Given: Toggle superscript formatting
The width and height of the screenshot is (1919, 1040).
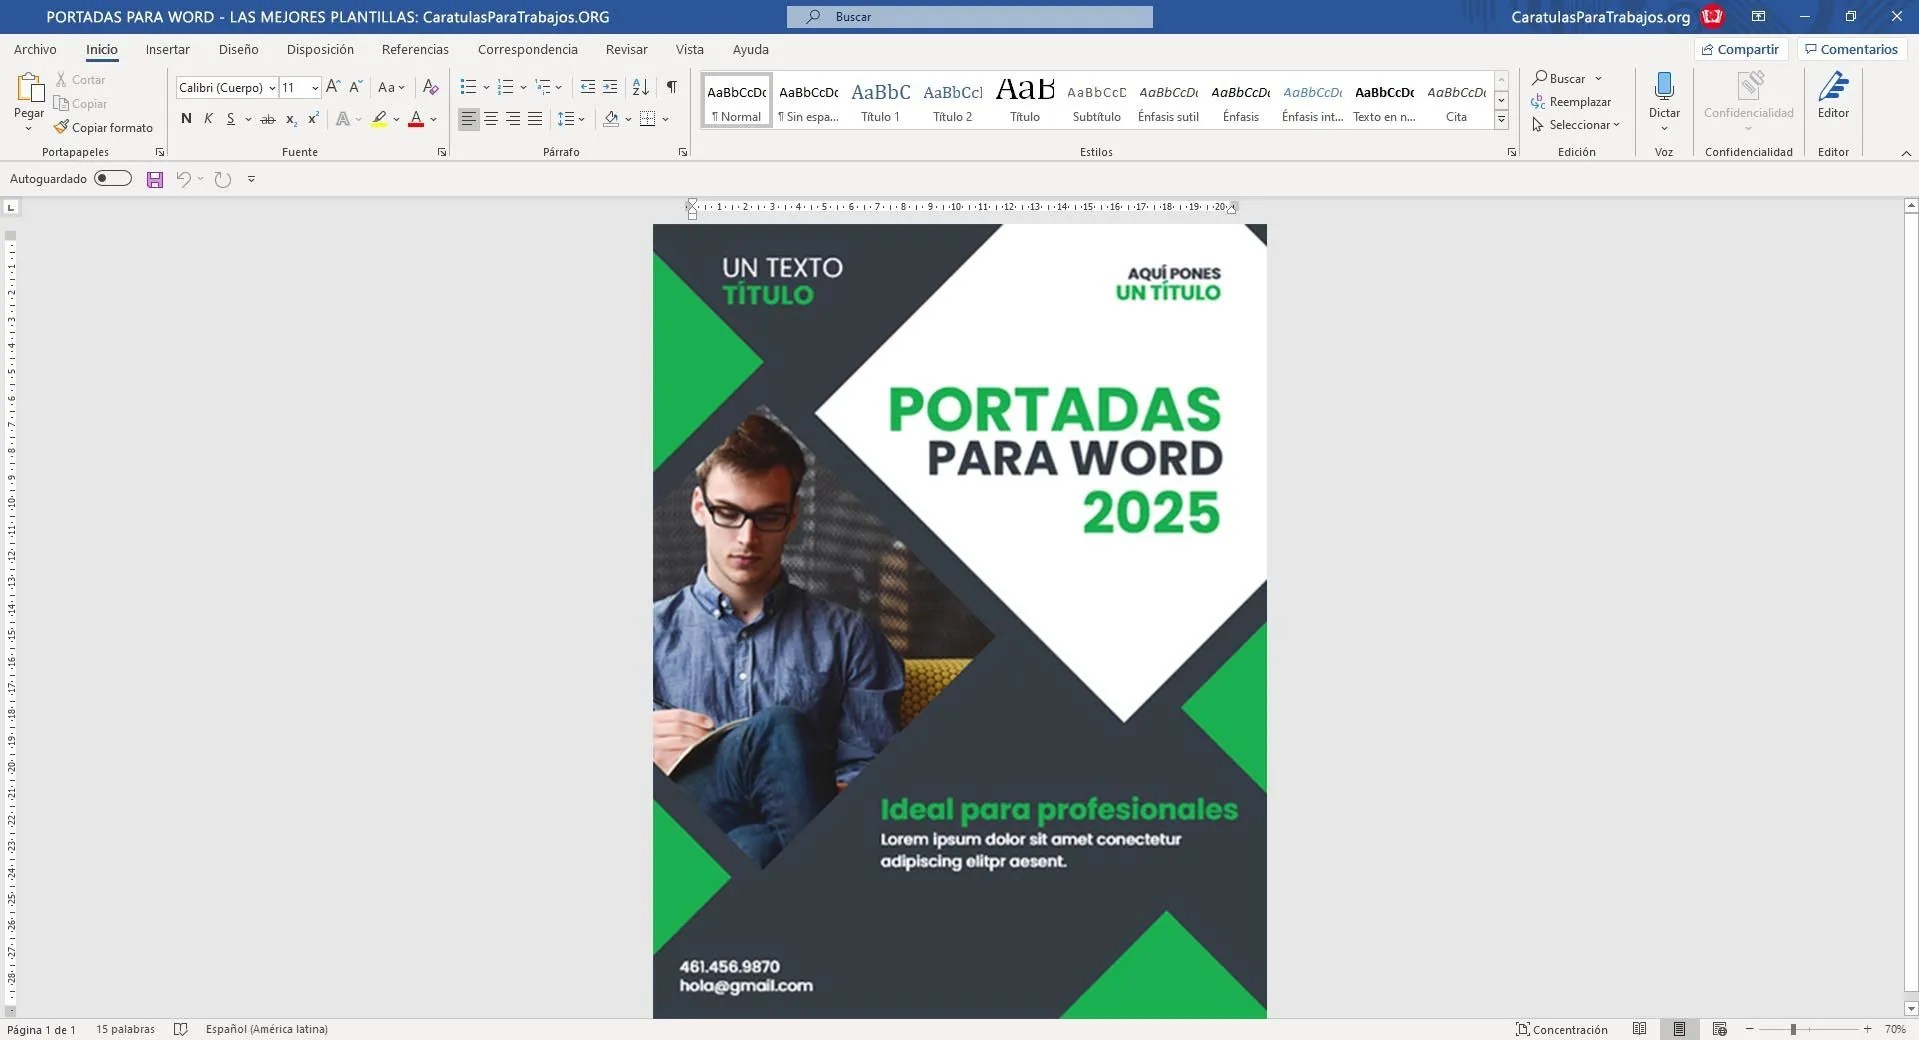Looking at the screenshot, I should 313,118.
